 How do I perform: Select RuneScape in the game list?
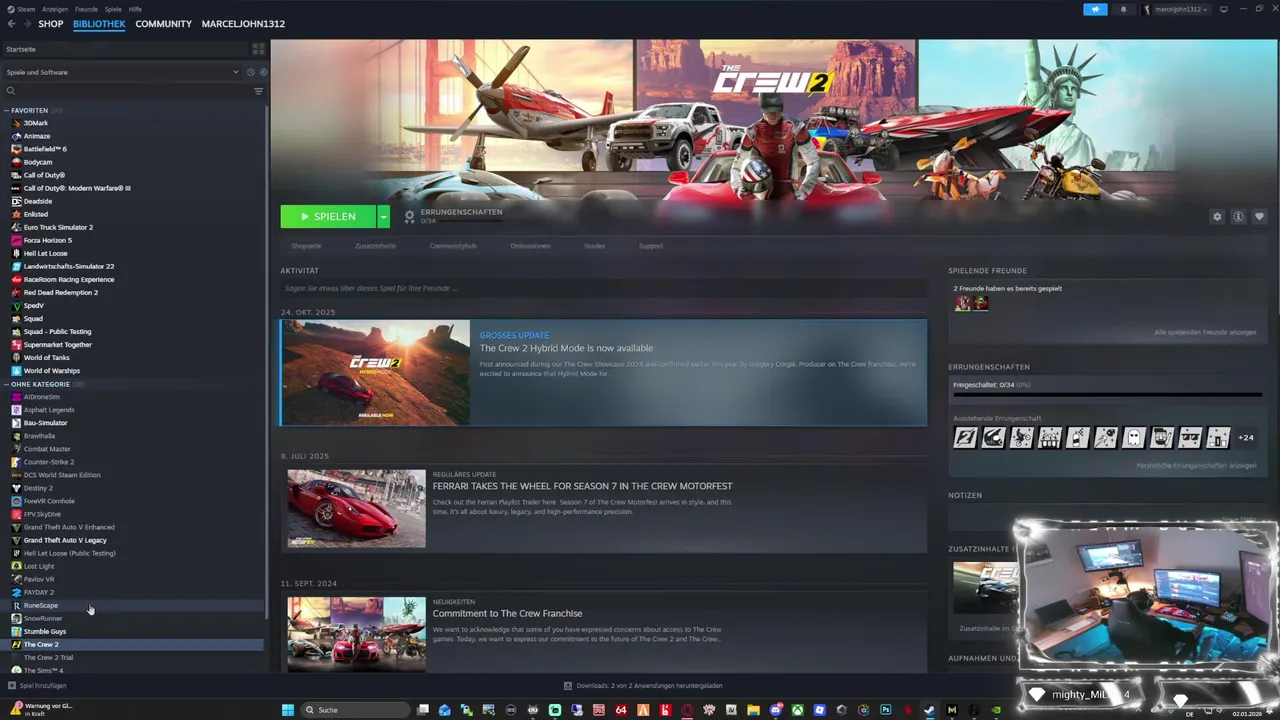(x=40, y=605)
